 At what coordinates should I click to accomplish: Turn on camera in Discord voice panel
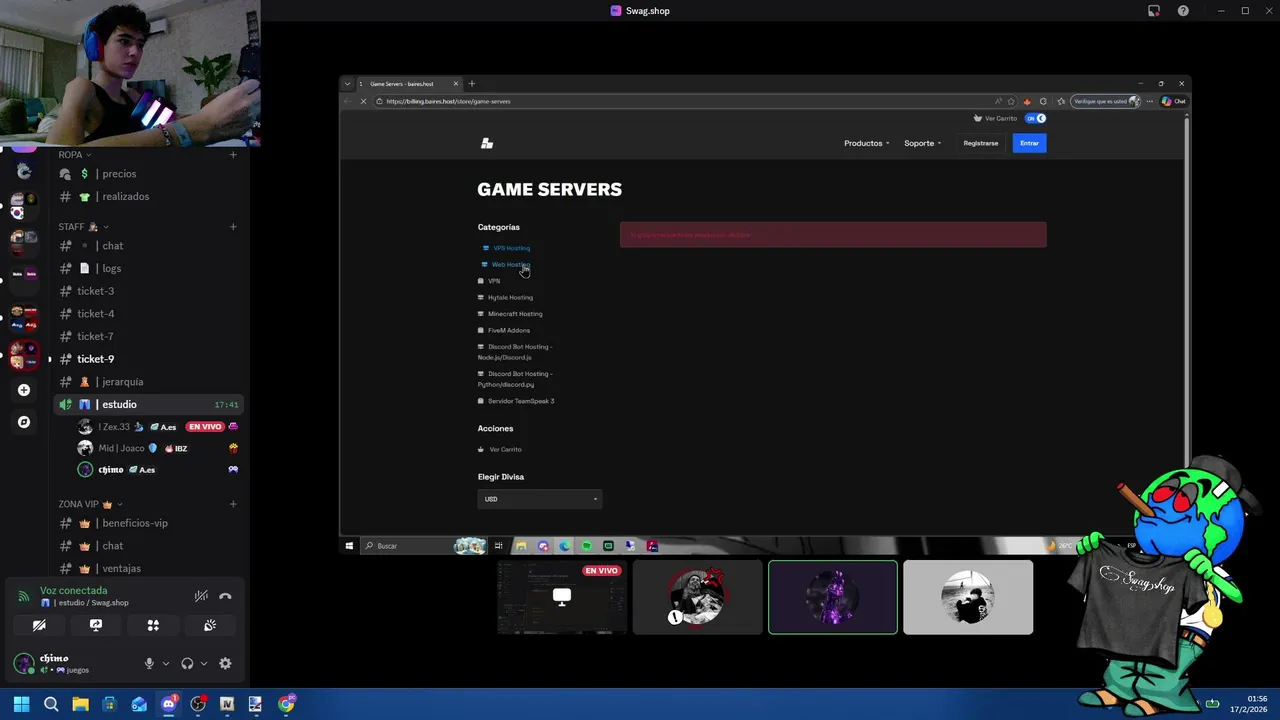tap(39, 625)
